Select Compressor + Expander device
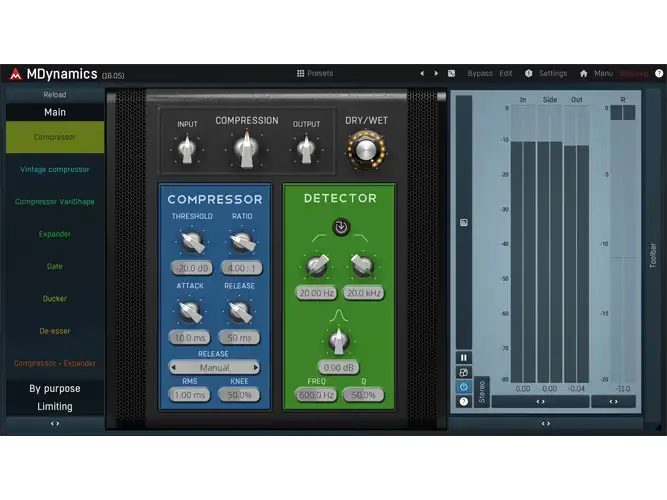The width and height of the screenshot is (667, 500). point(55,363)
